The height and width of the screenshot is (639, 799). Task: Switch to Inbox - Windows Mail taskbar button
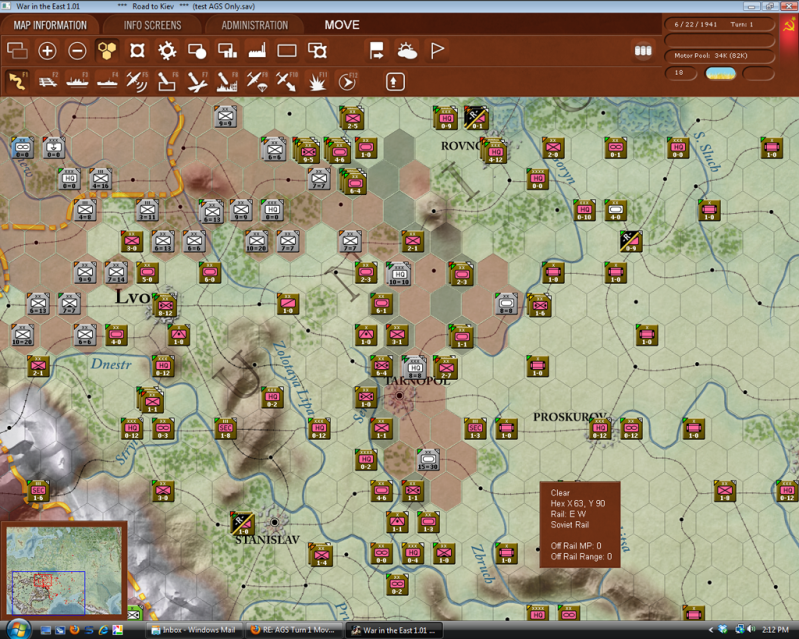click(195, 630)
